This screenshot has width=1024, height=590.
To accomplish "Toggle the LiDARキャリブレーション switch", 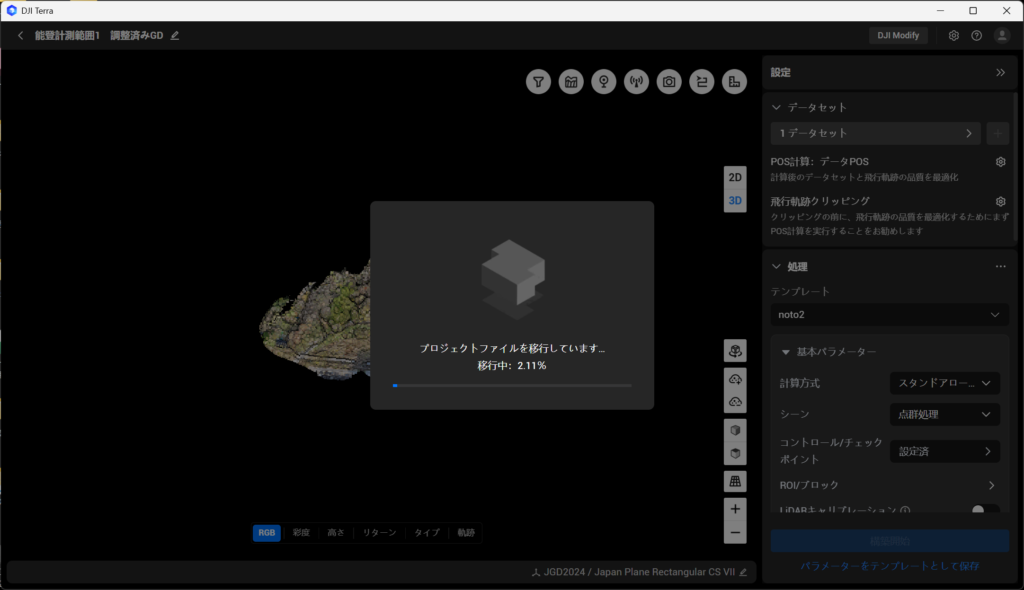I will [985, 510].
